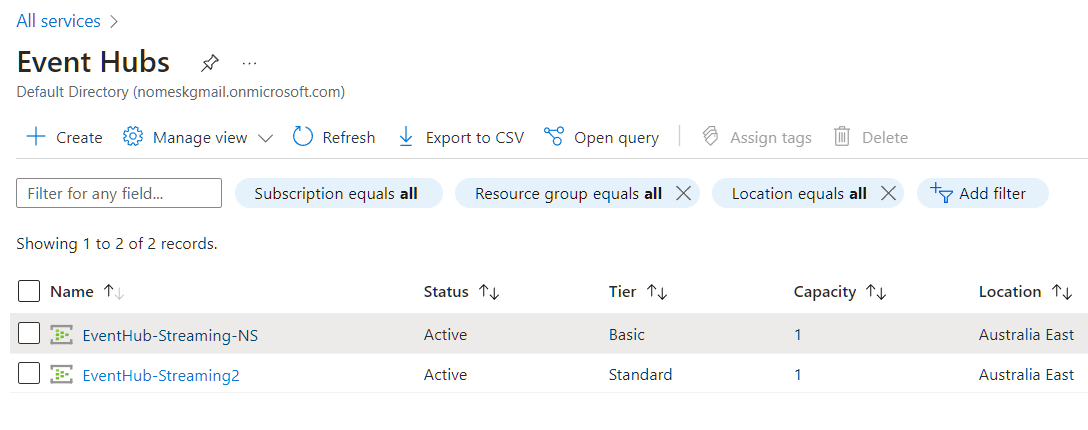Viewport: 1088px width, 430px height.
Task: Click the Assign tags button
Action: point(756,137)
